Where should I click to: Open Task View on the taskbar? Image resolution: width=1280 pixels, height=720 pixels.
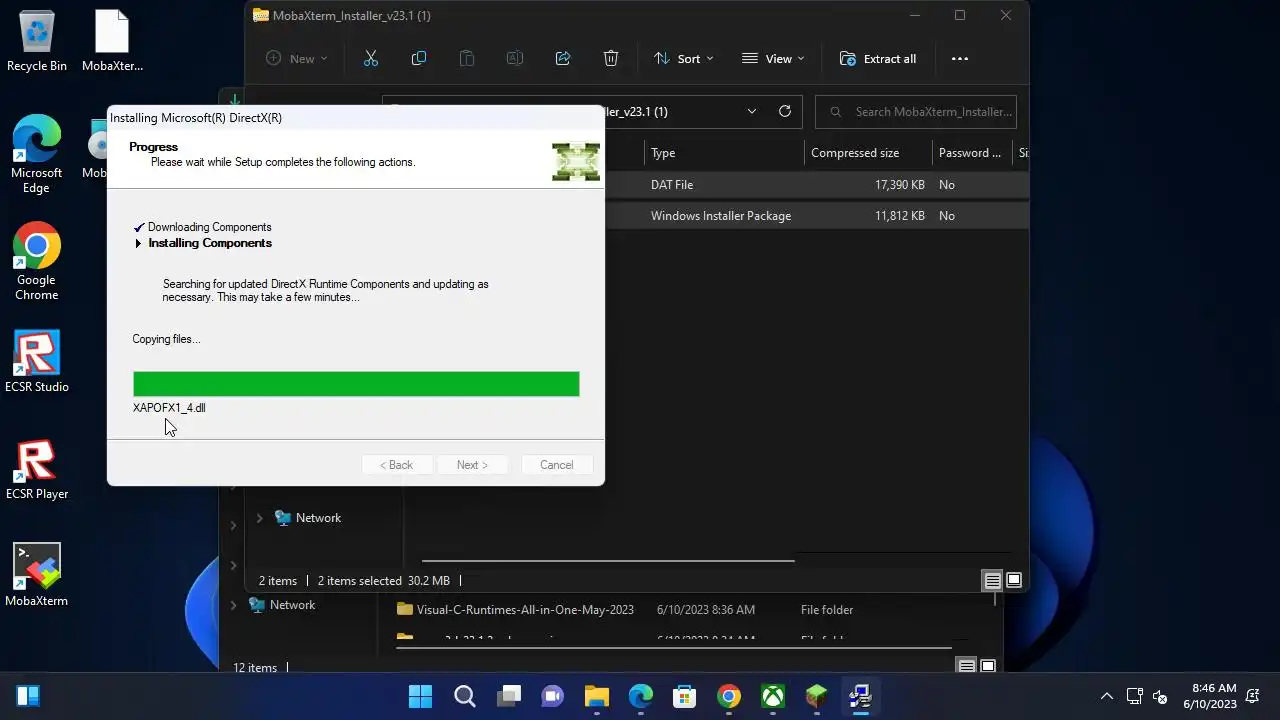(509, 696)
